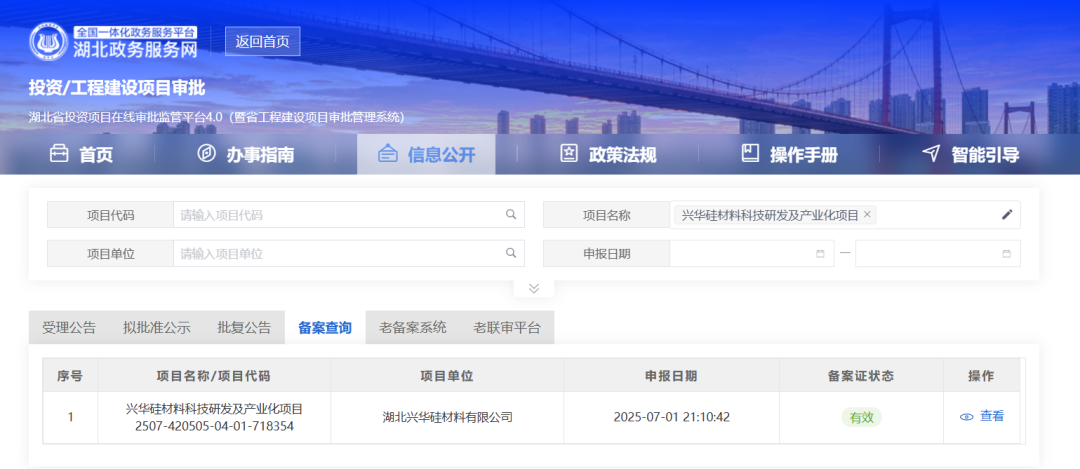Click the eye icon next to 查看
1080x469 pixels.
coord(966,417)
